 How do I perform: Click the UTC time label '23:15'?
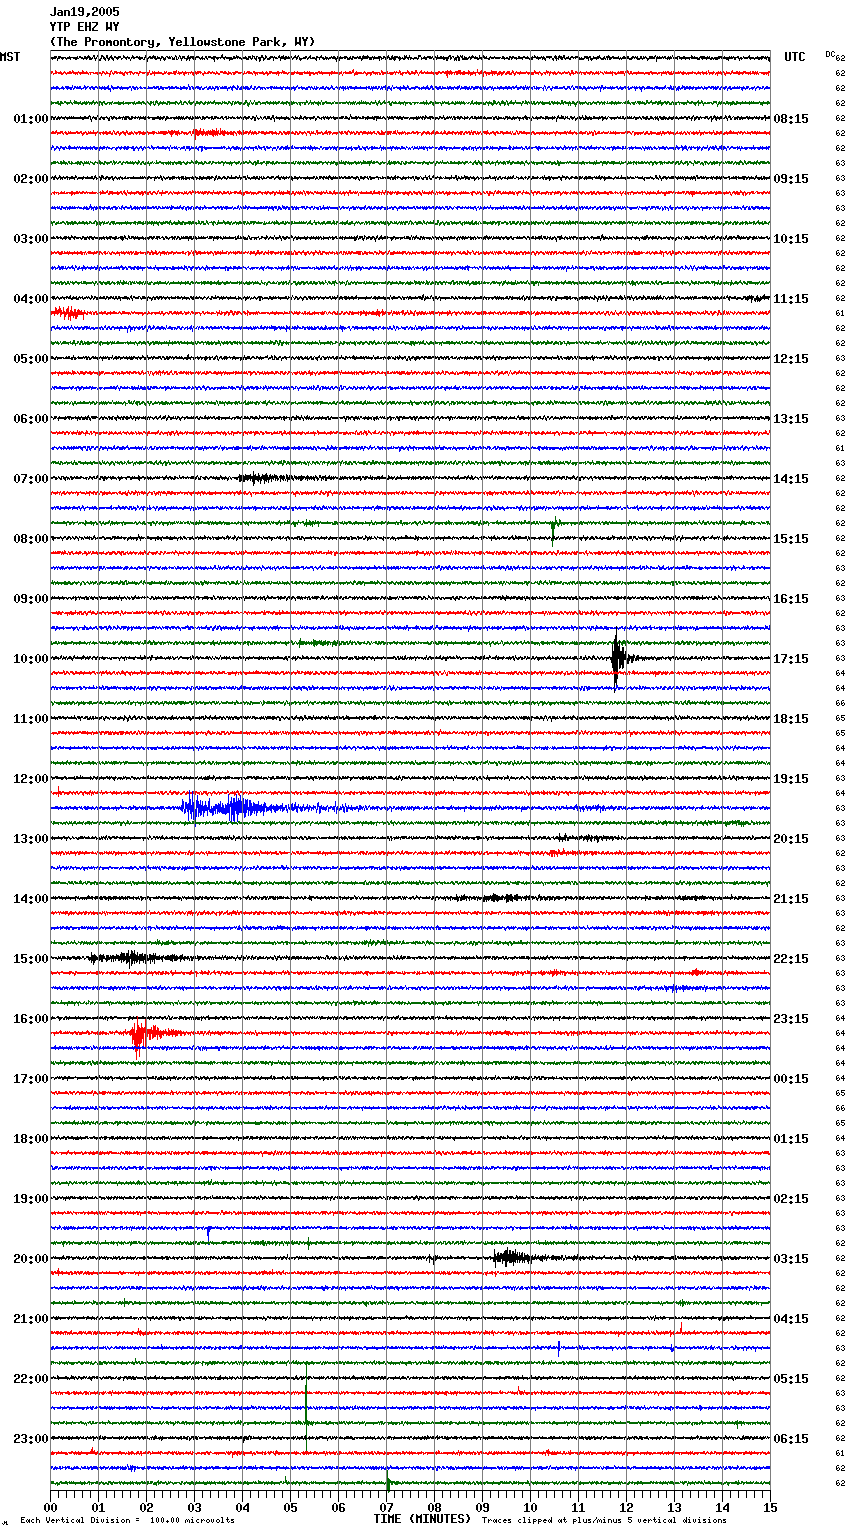tap(791, 1019)
